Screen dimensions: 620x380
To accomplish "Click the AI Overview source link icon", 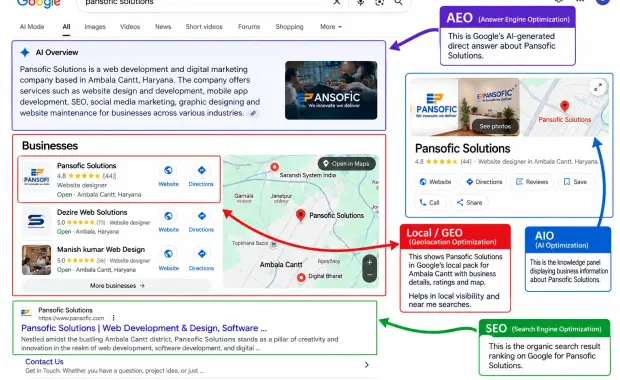I will pyautogui.click(x=253, y=113).
